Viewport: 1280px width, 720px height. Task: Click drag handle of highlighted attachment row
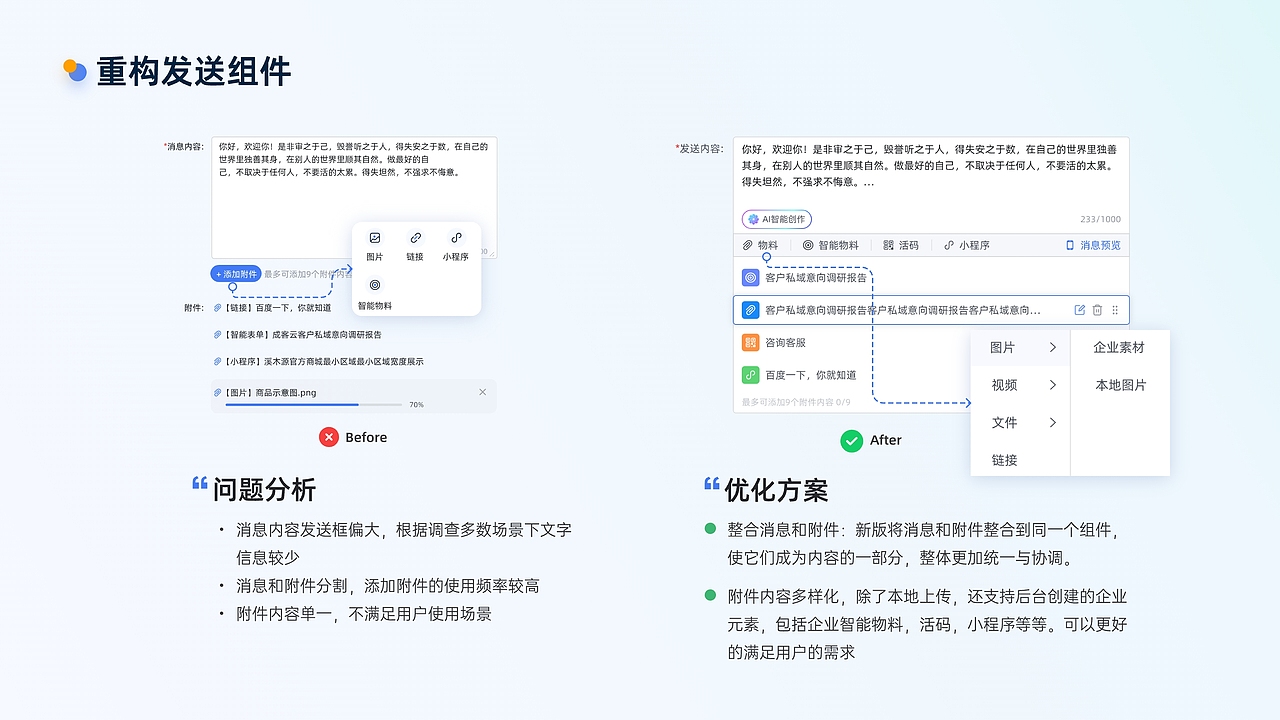point(1115,310)
